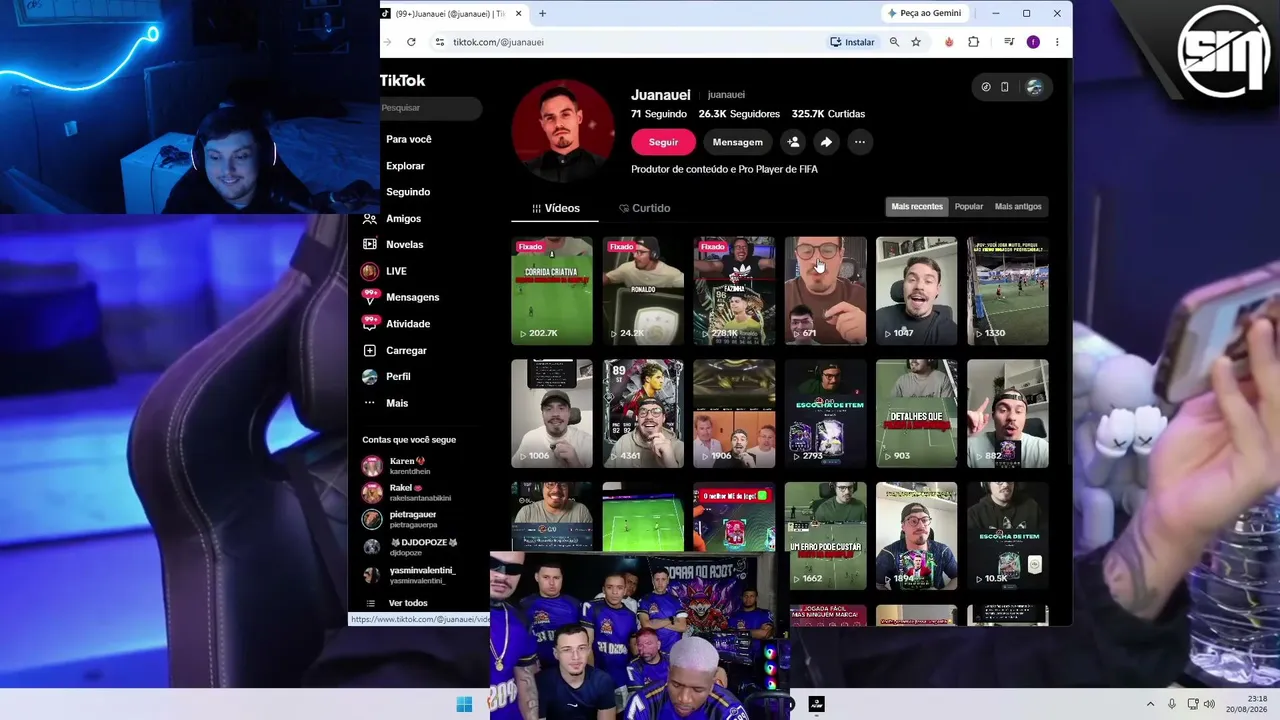Screen dimensions: 1280x720
Task: Sort videos by Mais antigos
Action: point(1018,207)
